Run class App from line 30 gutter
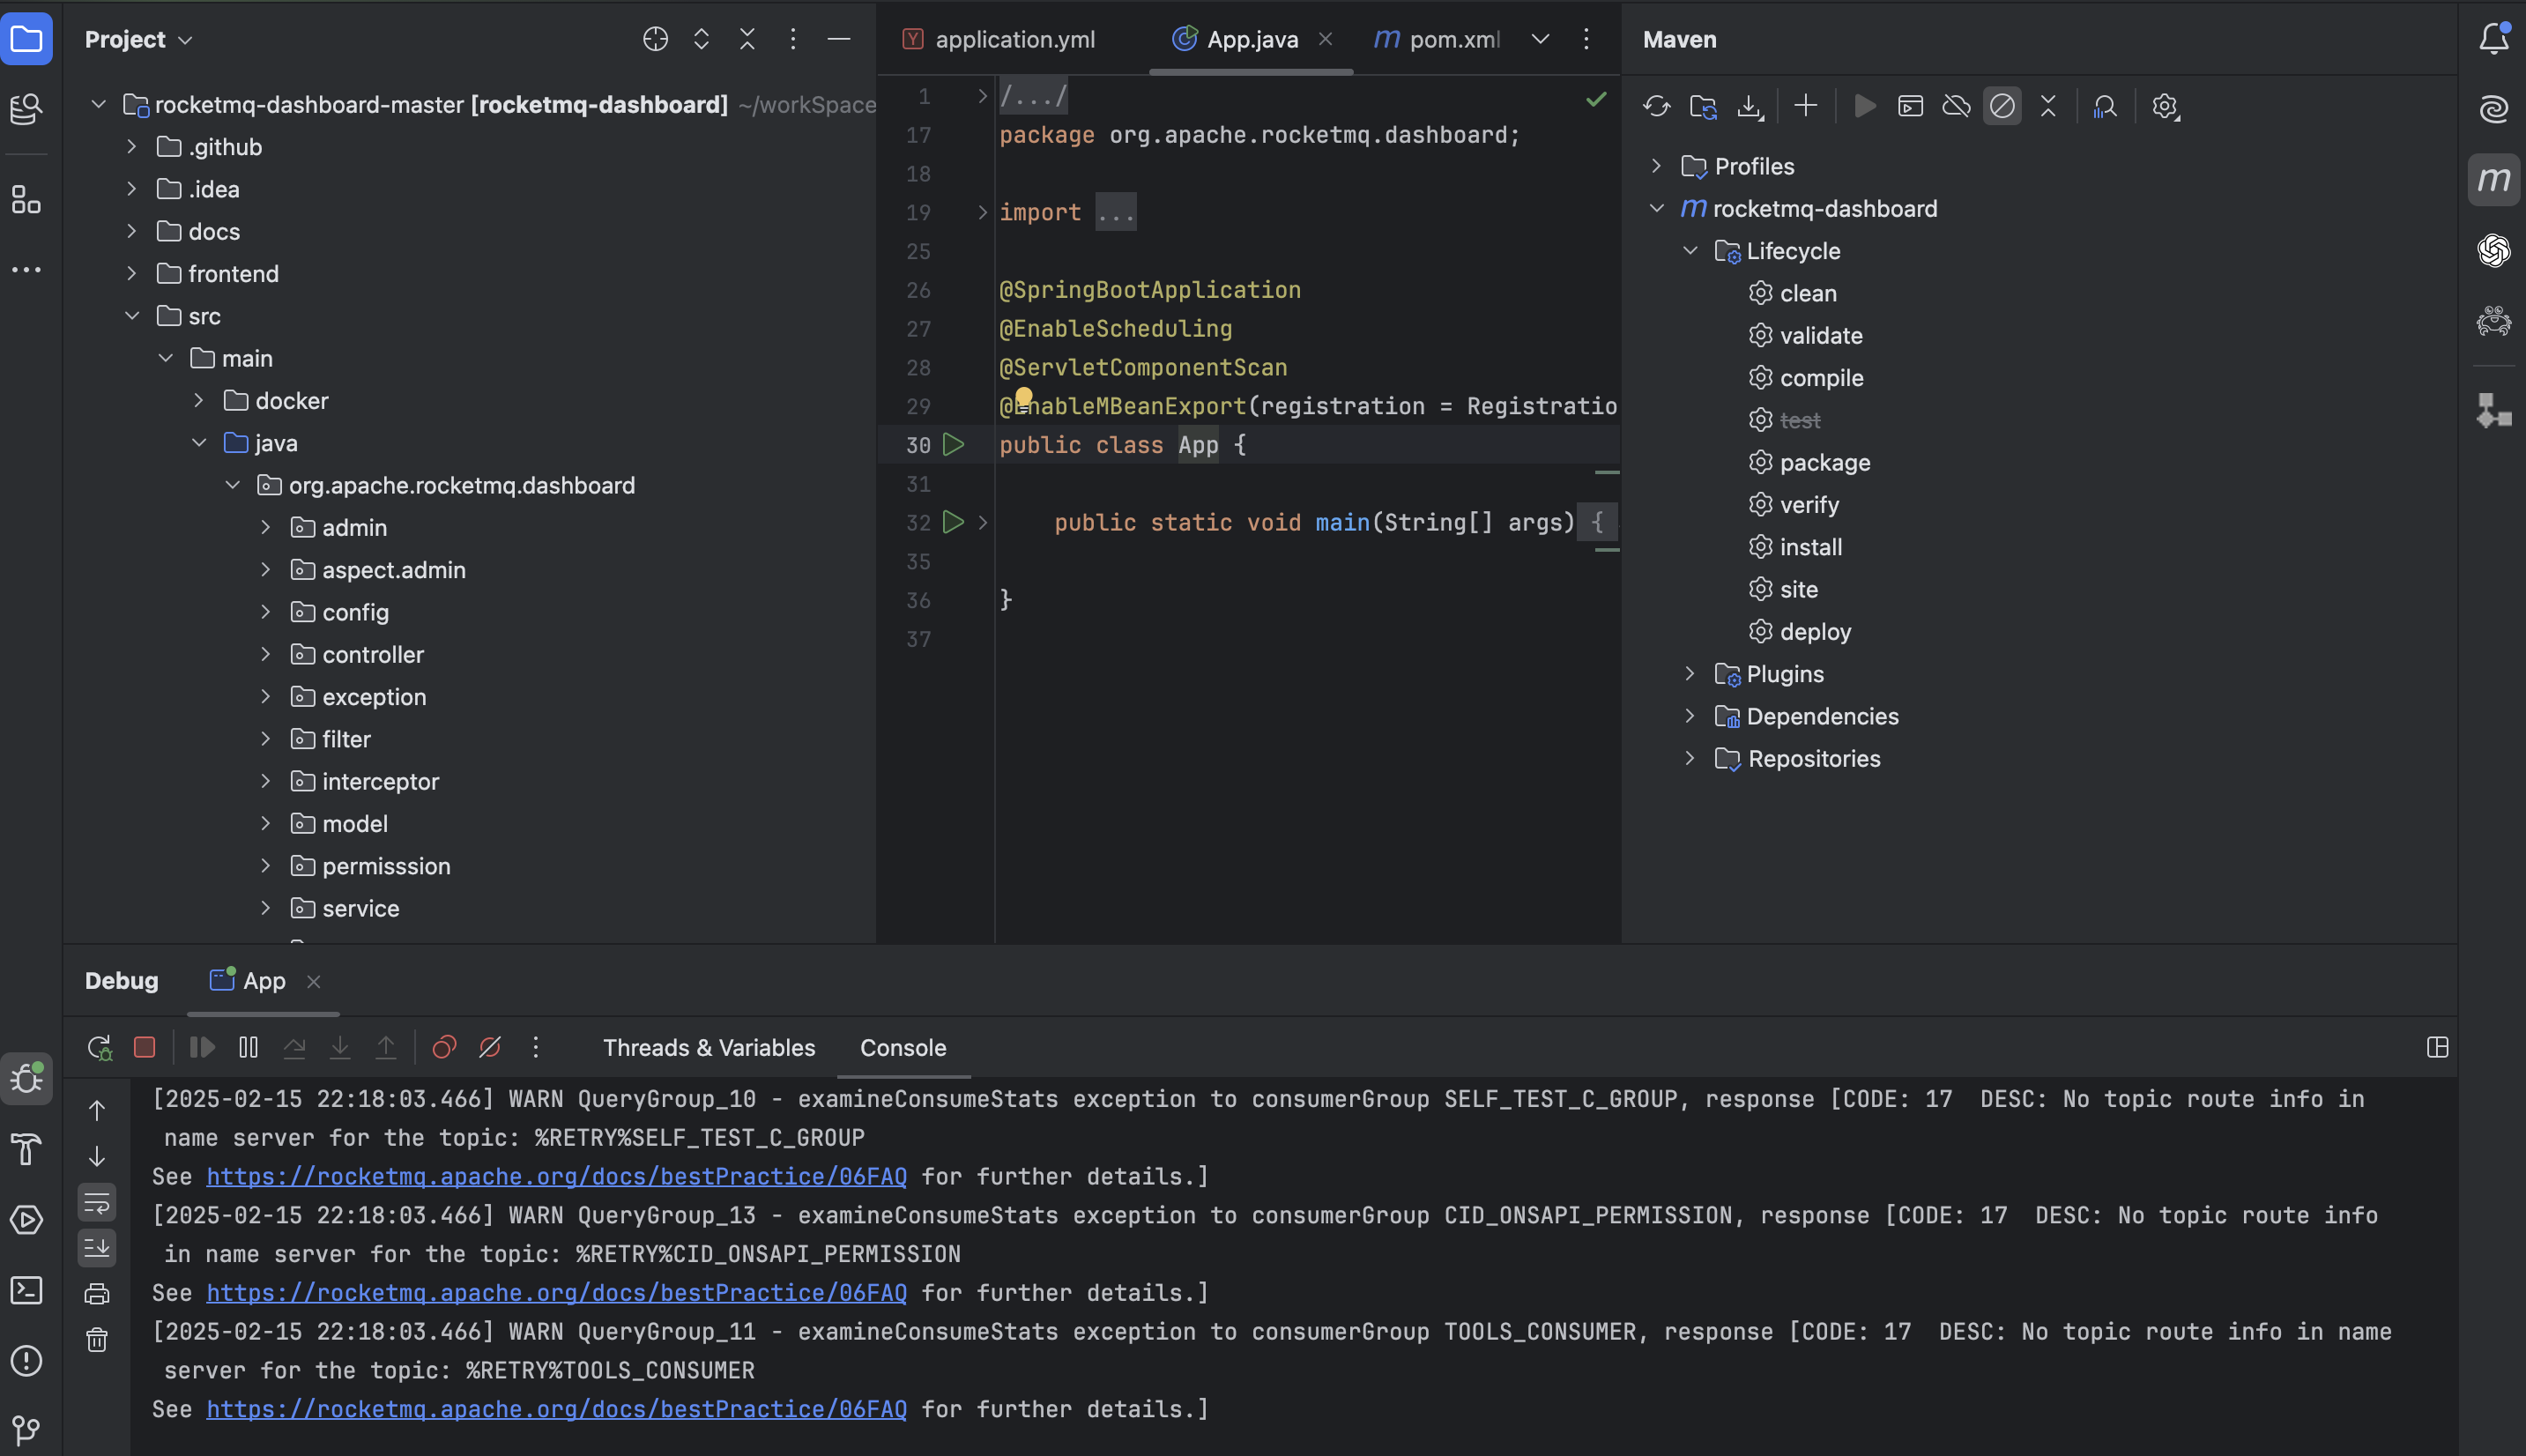The image size is (2526, 1456). [954, 444]
